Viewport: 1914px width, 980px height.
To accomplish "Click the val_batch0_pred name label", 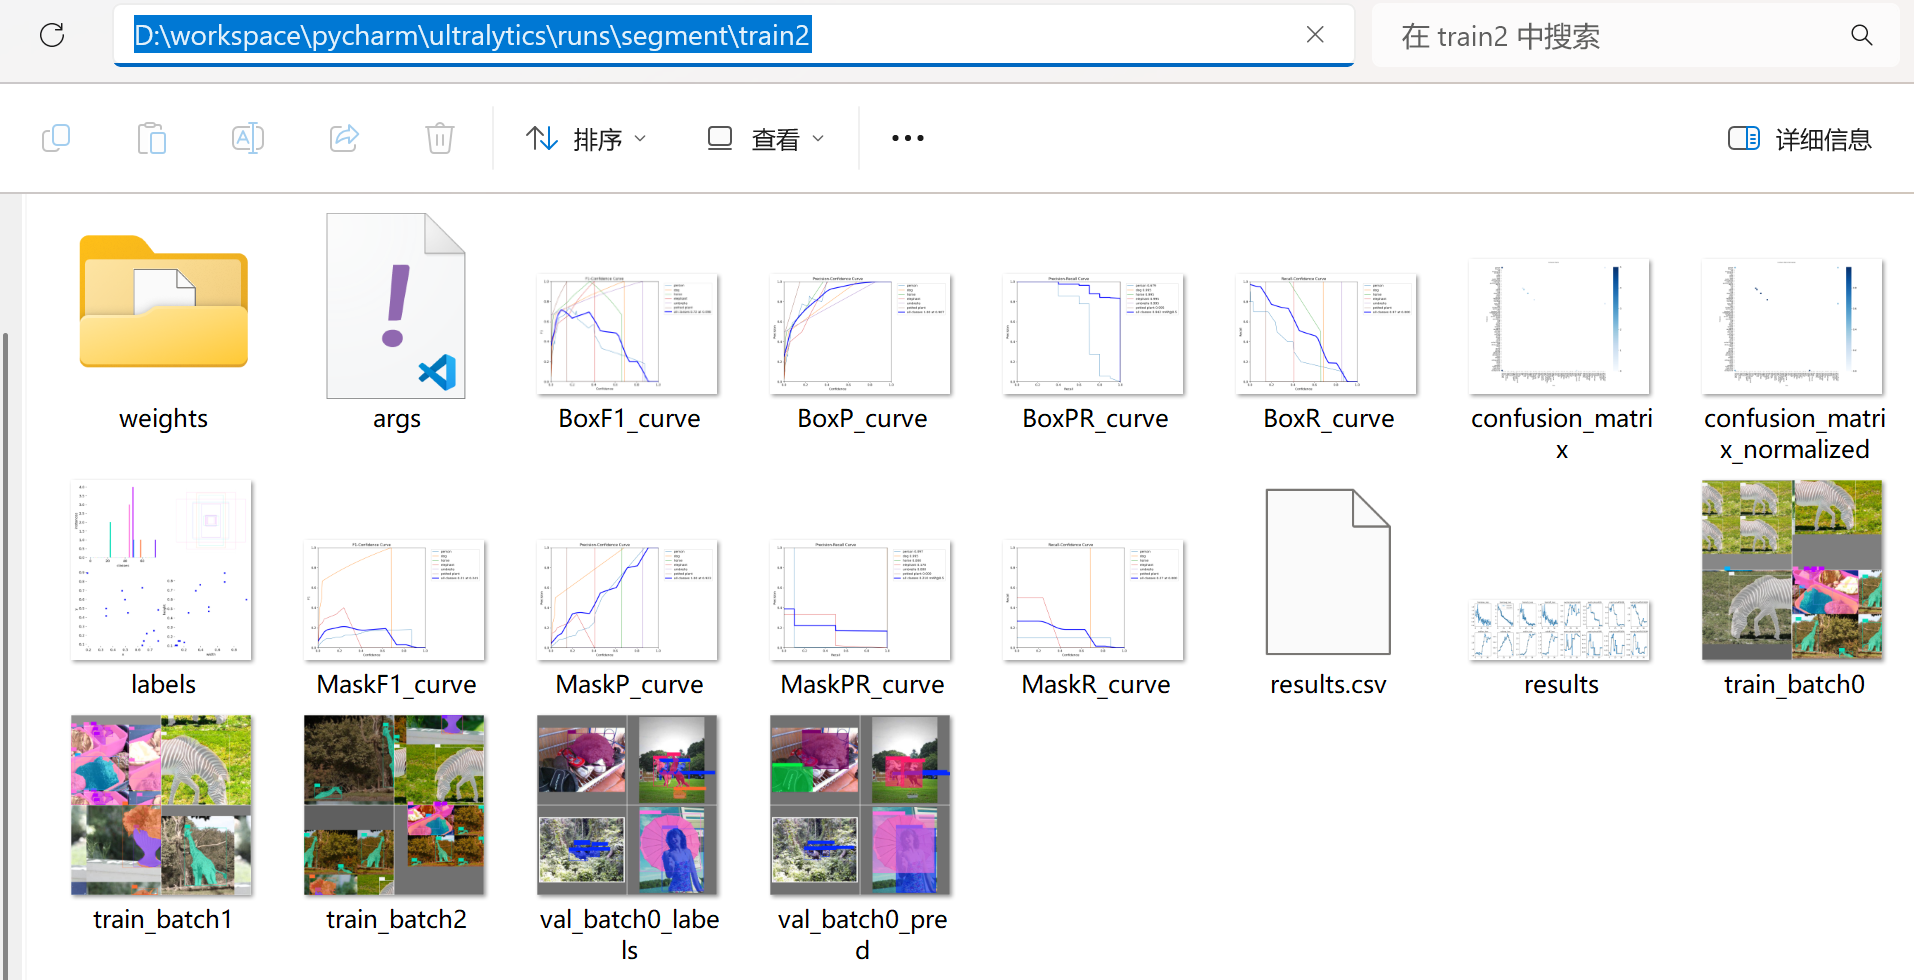I will (862, 934).
